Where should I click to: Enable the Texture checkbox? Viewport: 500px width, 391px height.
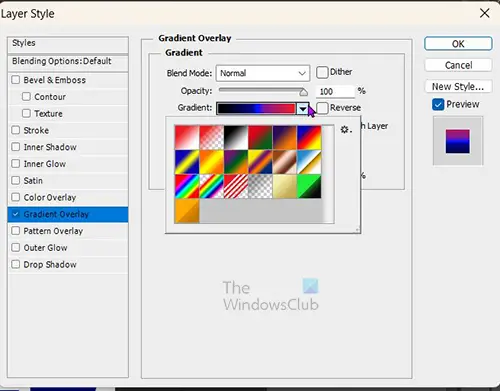point(26,113)
